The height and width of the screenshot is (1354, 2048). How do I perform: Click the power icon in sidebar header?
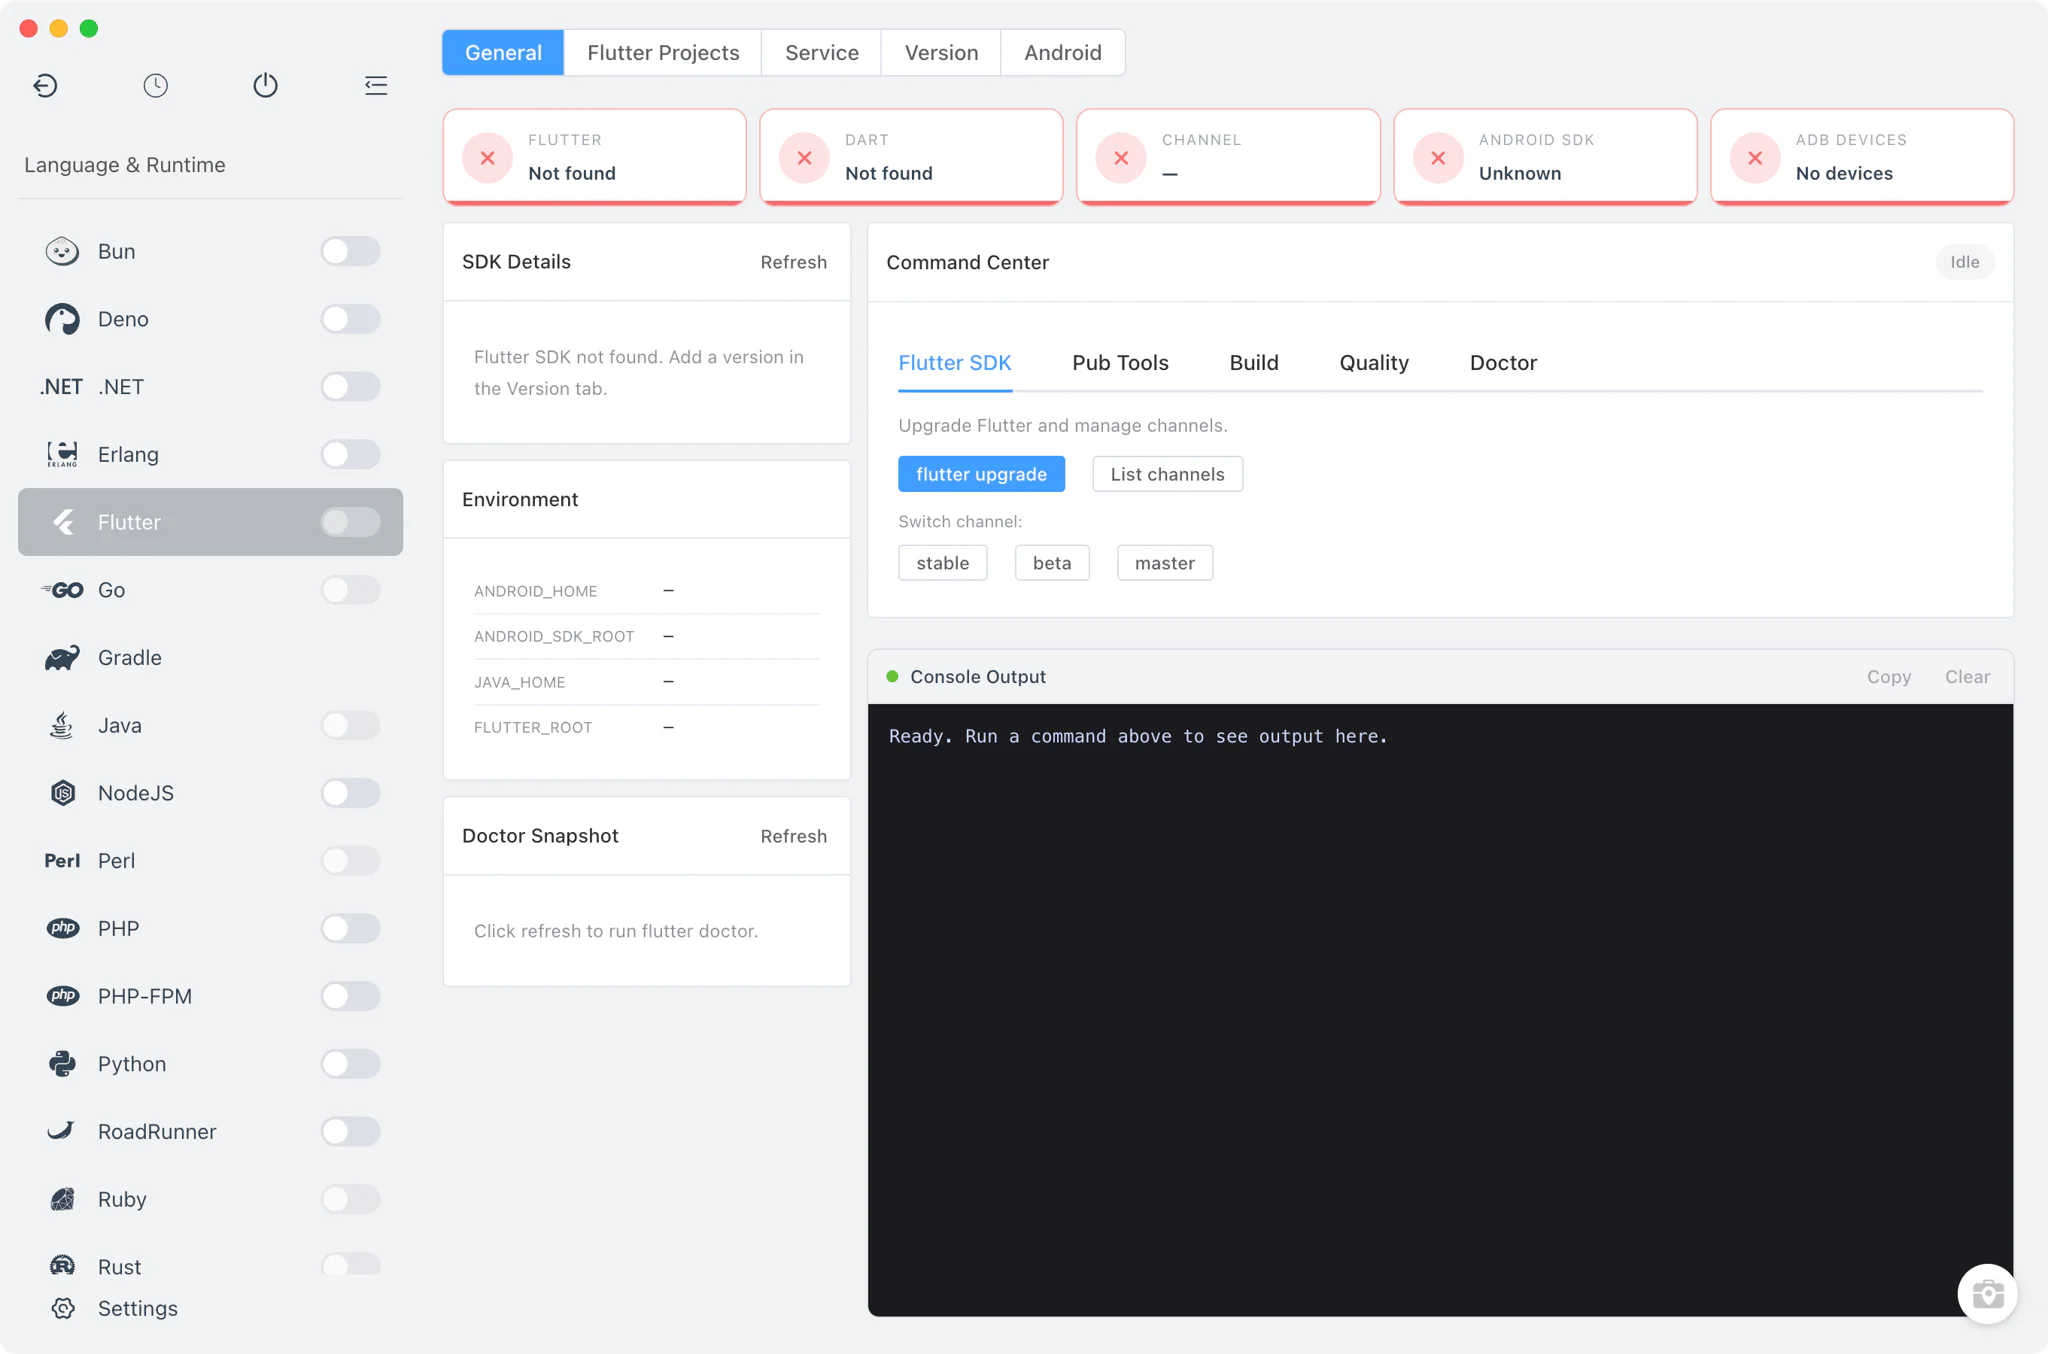[265, 85]
